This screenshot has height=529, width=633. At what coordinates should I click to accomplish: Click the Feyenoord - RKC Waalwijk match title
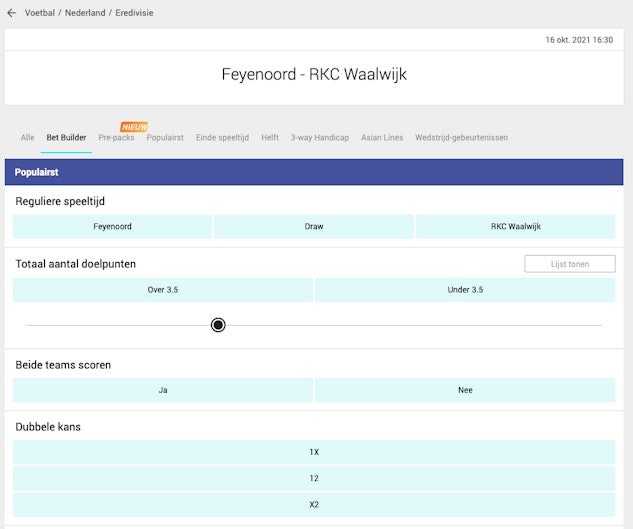coord(314,74)
